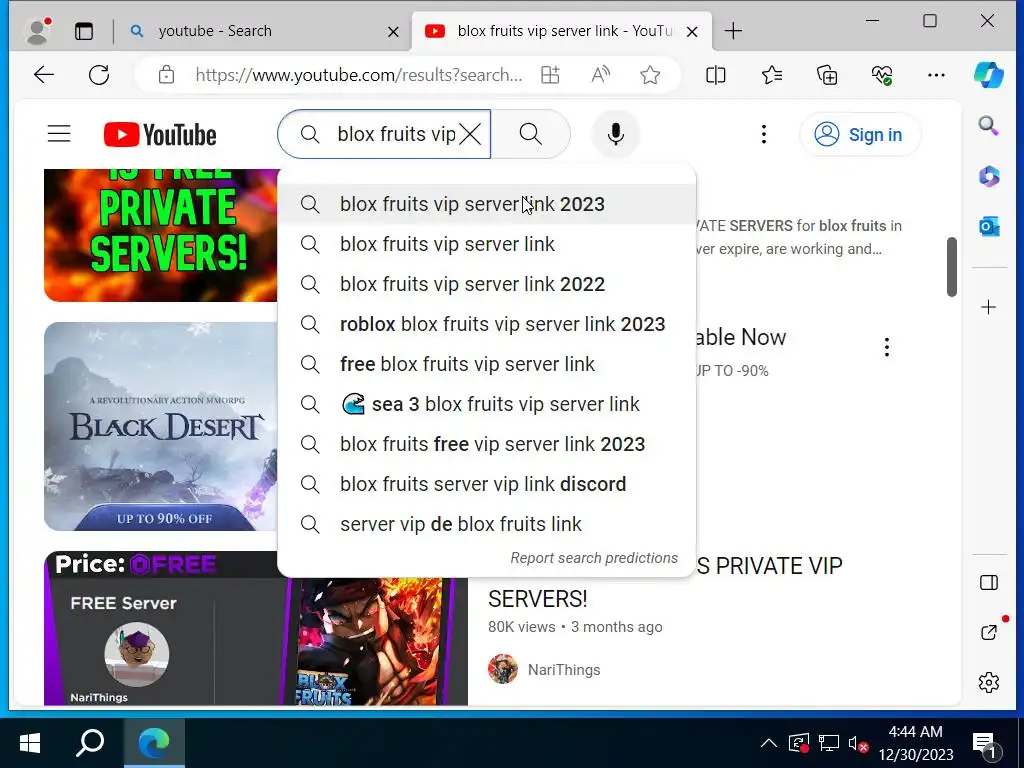Open the Black Desert ad thumbnail
The image size is (1024, 768).
pyautogui.click(x=161, y=426)
